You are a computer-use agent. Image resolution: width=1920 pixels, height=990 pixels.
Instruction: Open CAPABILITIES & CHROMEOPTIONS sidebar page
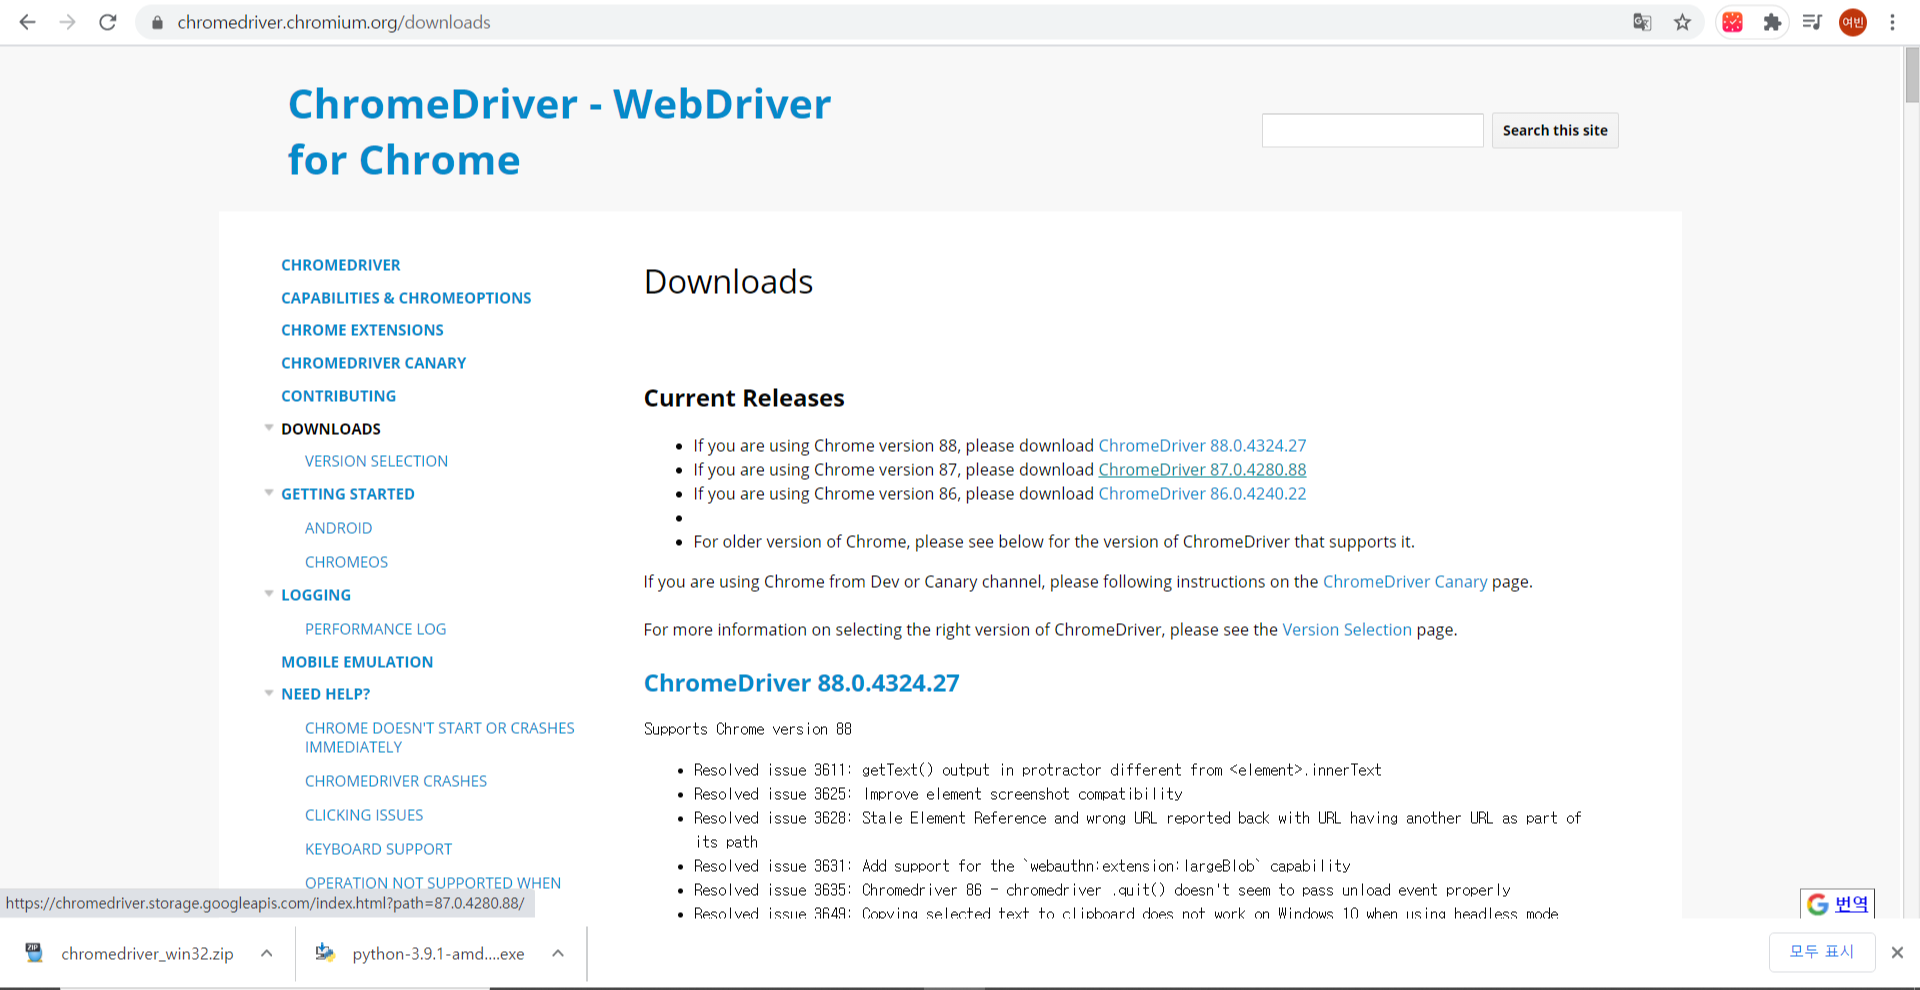pyautogui.click(x=406, y=298)
